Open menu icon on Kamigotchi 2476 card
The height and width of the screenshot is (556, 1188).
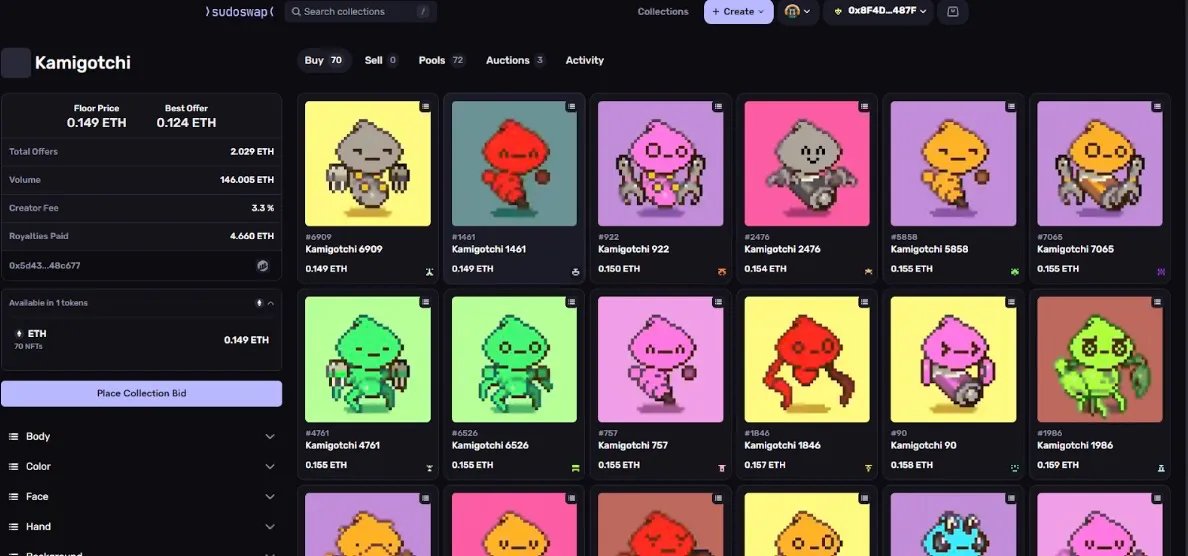(x=864, y=107)
